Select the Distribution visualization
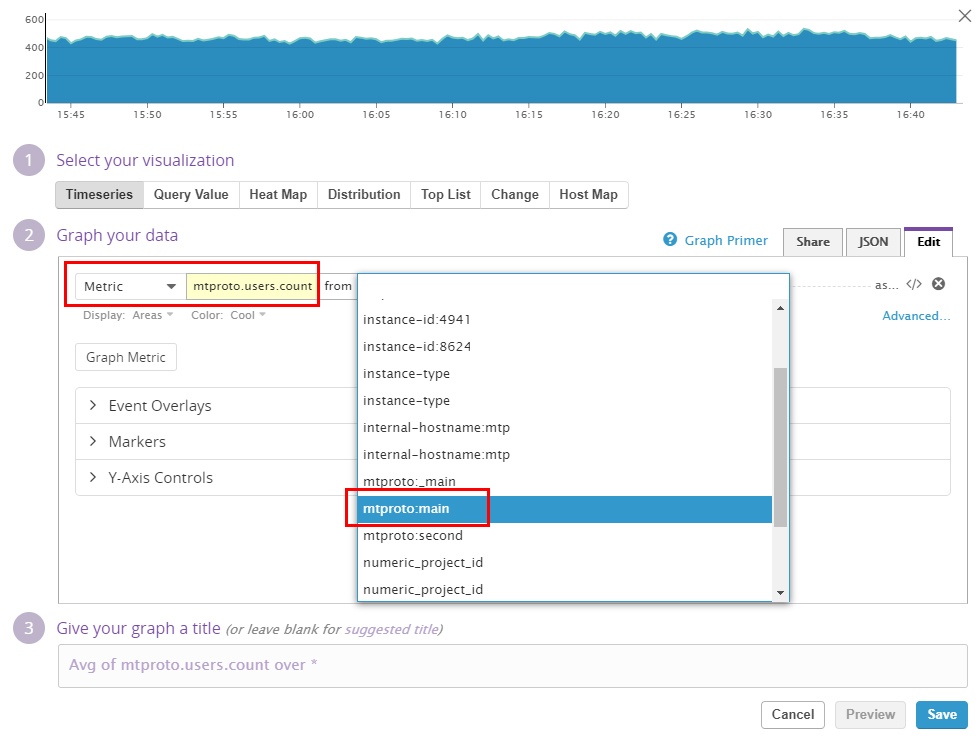 [x=364, y=194]
